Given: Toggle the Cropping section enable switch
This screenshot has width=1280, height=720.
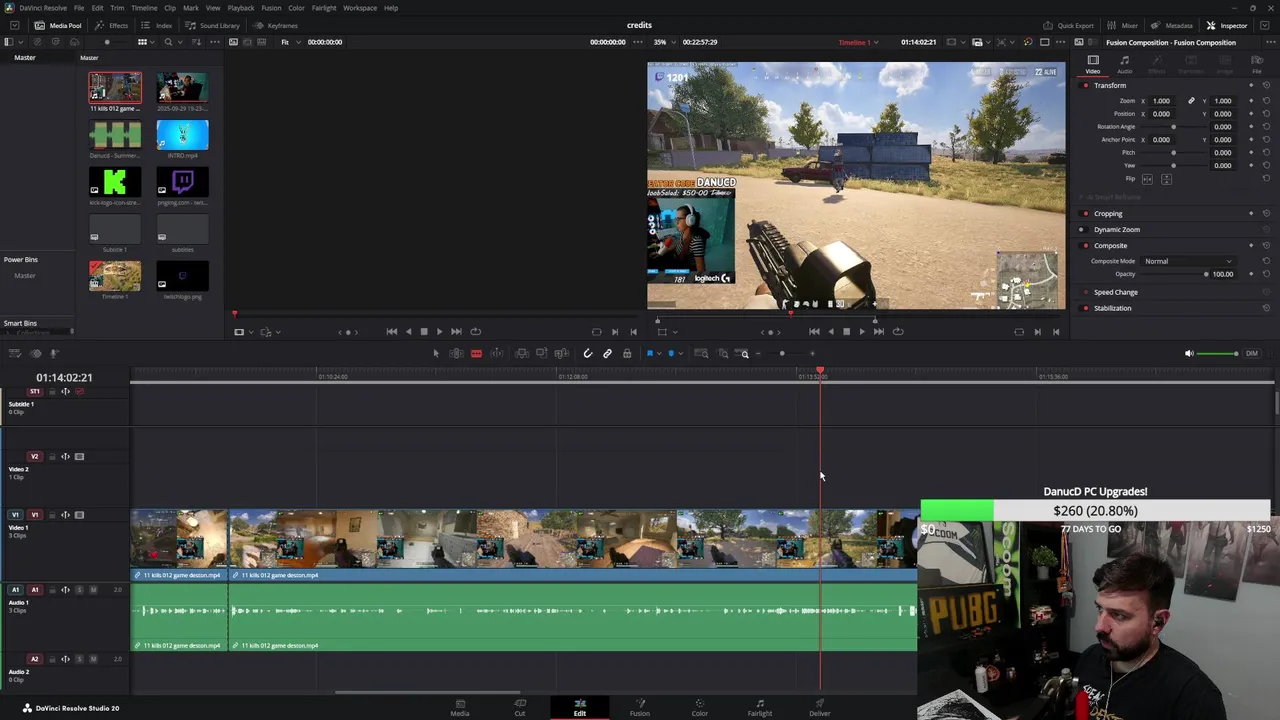Looking at the screenshot, I should click(1086, 213).
